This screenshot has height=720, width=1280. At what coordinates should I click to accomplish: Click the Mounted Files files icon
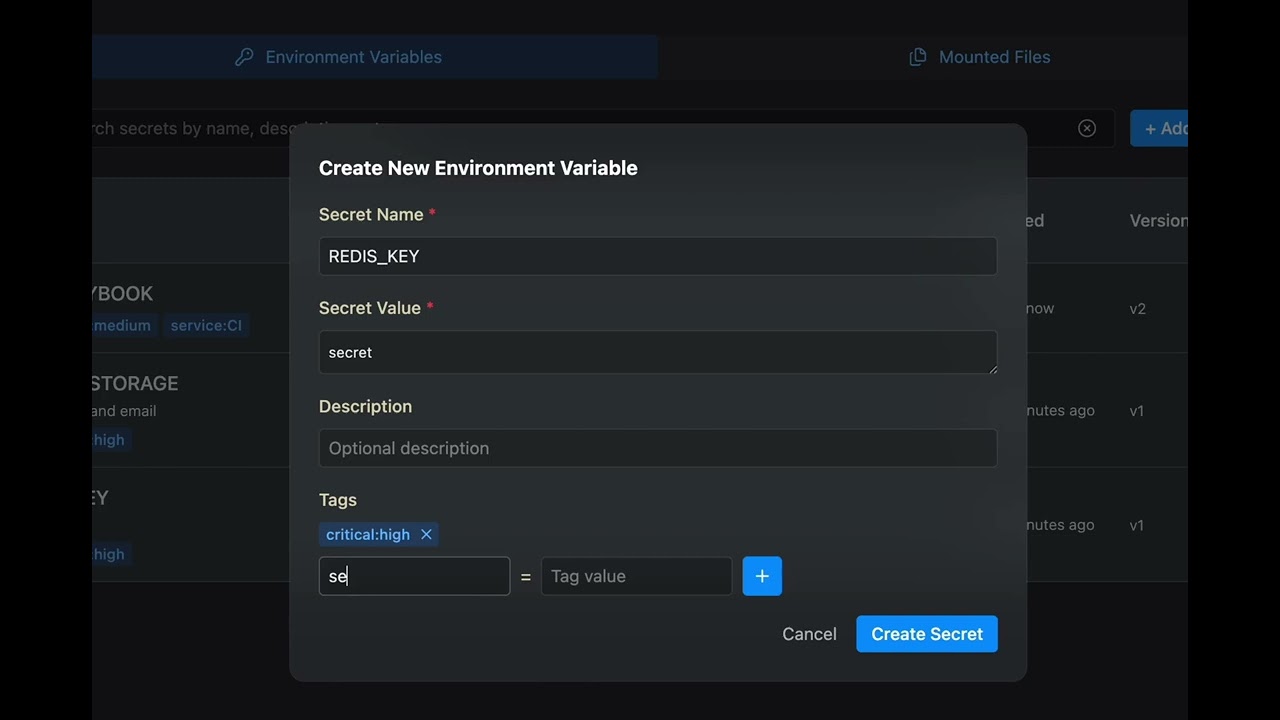tap(917, 57)
